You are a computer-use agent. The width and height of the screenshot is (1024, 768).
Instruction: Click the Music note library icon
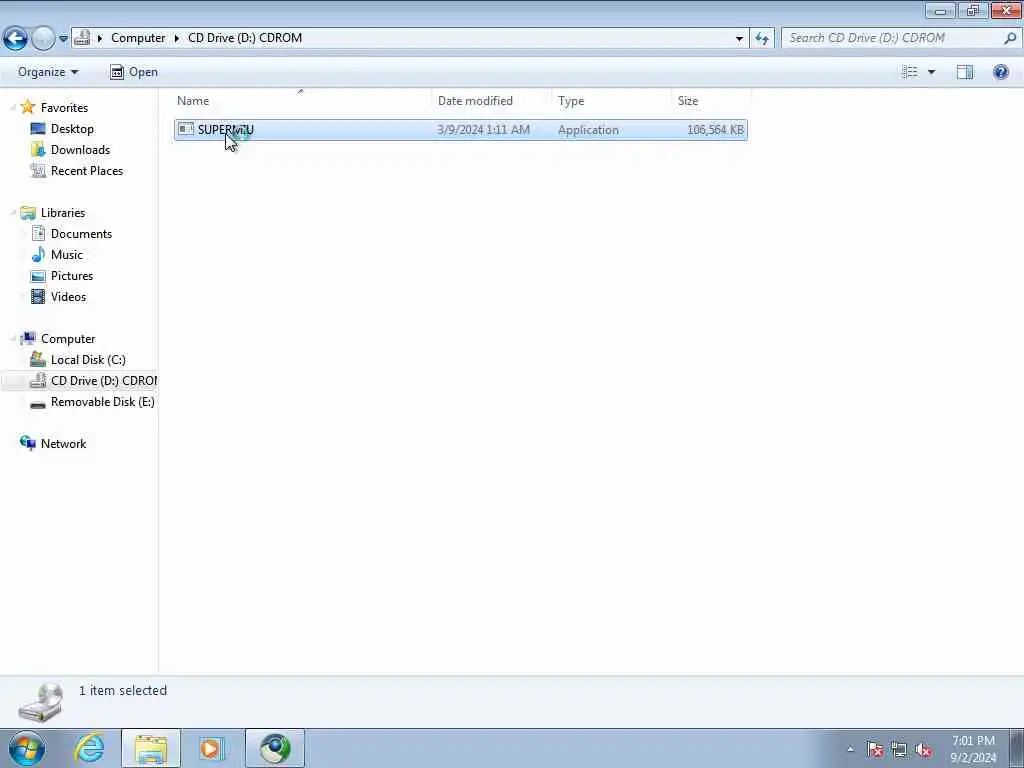click(38, 255)
